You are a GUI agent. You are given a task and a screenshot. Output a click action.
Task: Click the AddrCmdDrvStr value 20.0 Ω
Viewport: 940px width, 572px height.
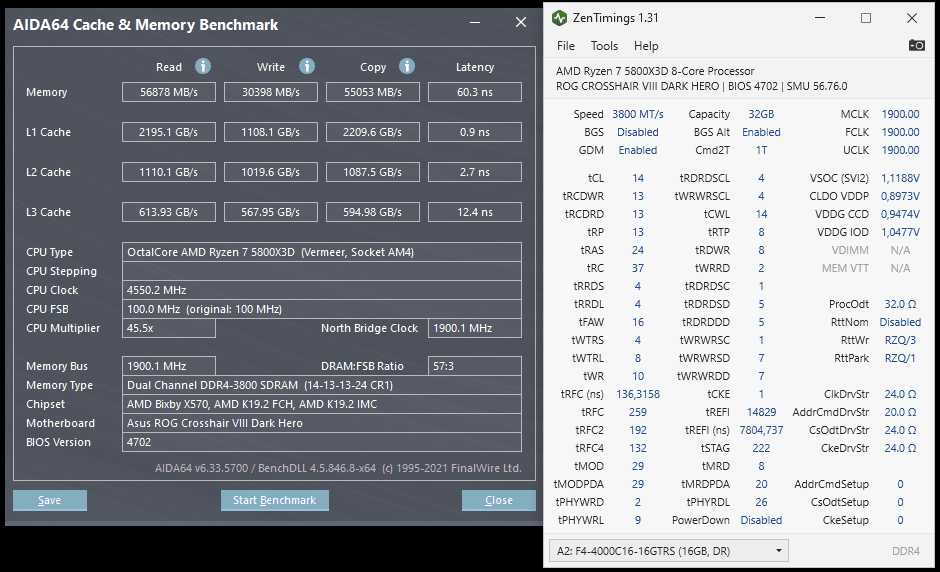[x=900, y=412]
